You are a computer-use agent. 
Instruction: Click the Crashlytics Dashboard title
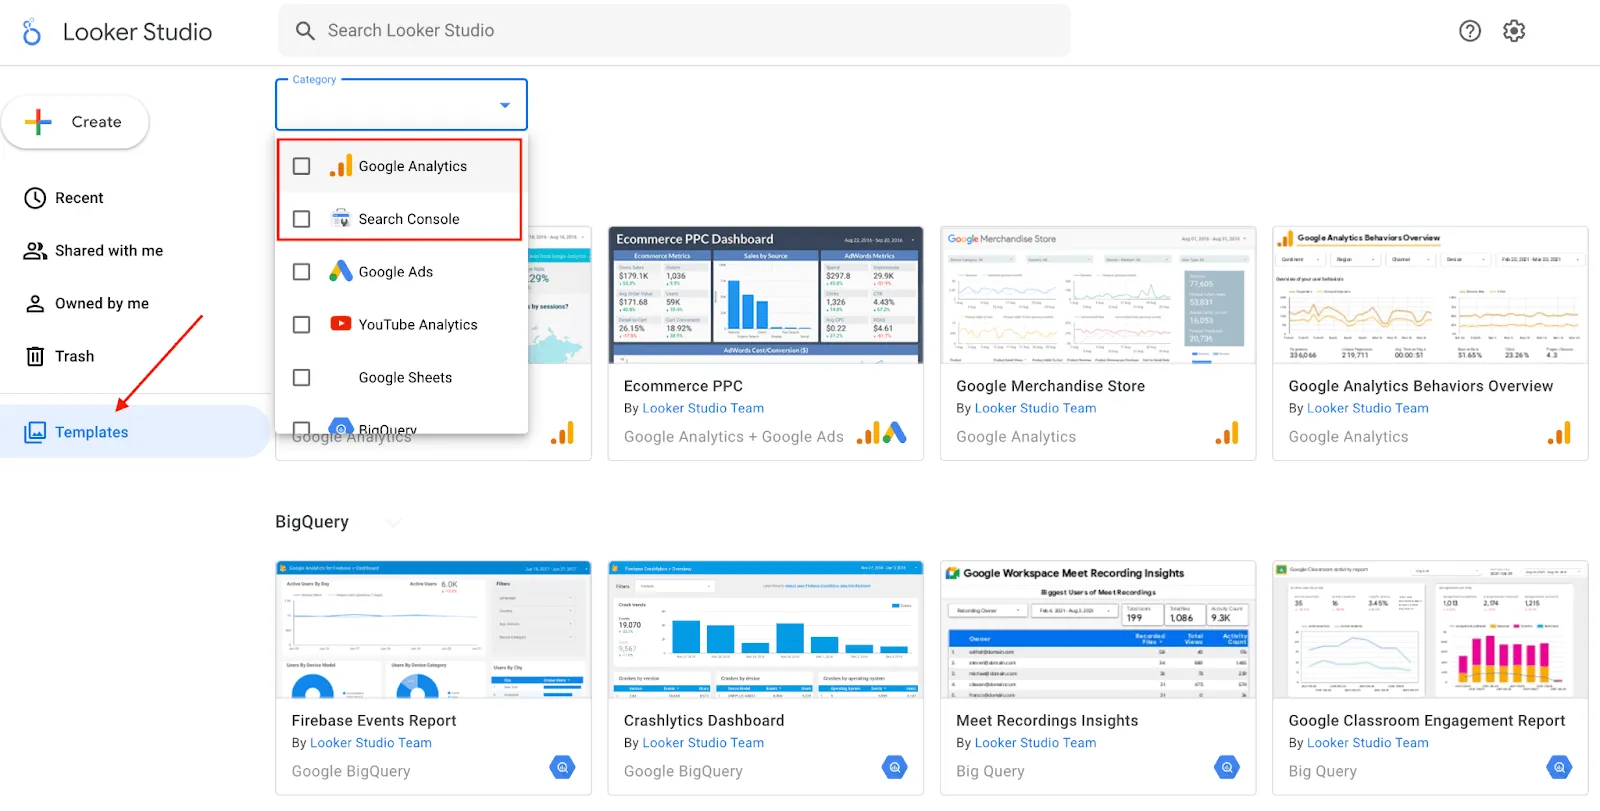pos(704,720)
